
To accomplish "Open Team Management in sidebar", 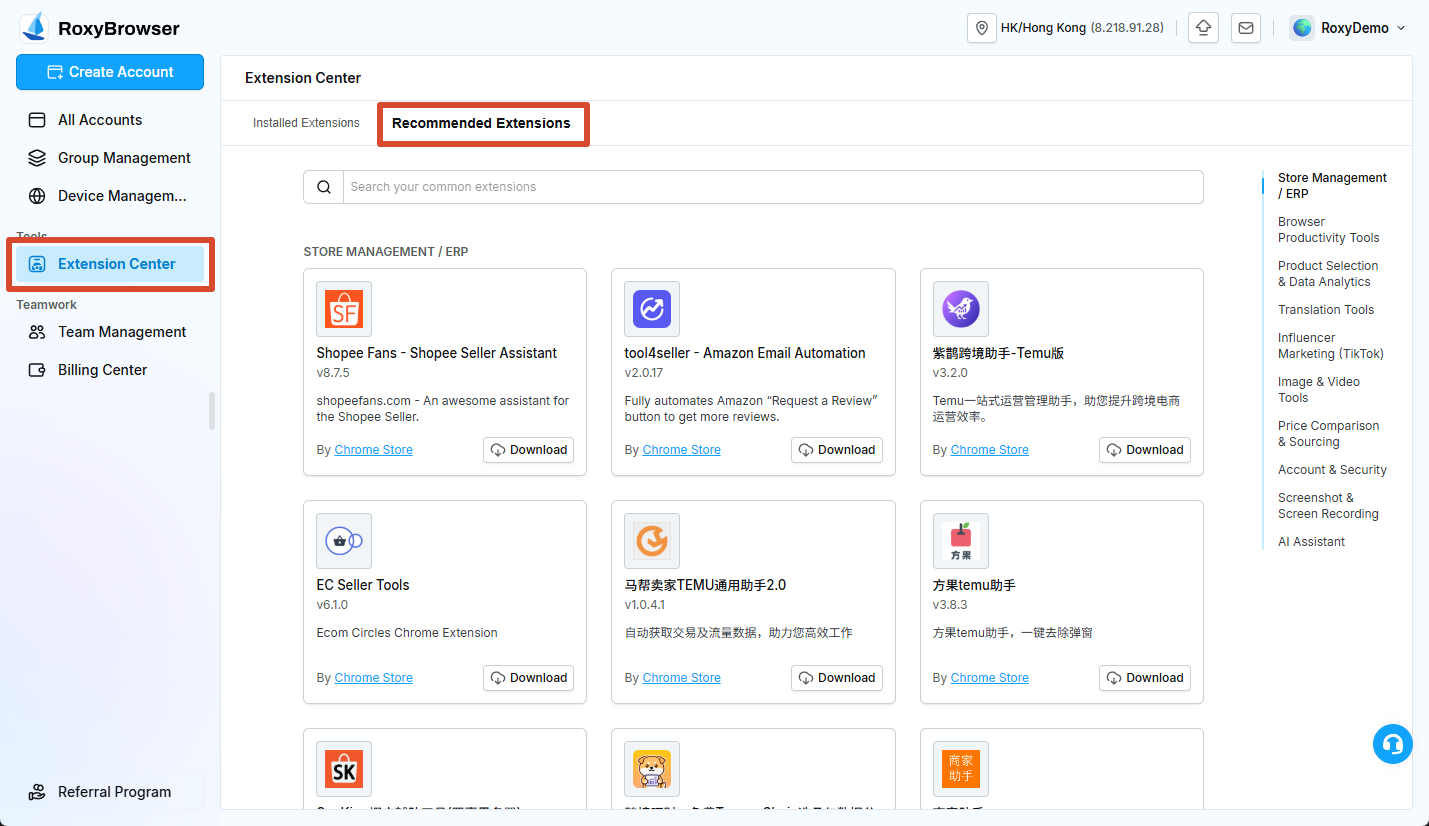I will 110,332.
